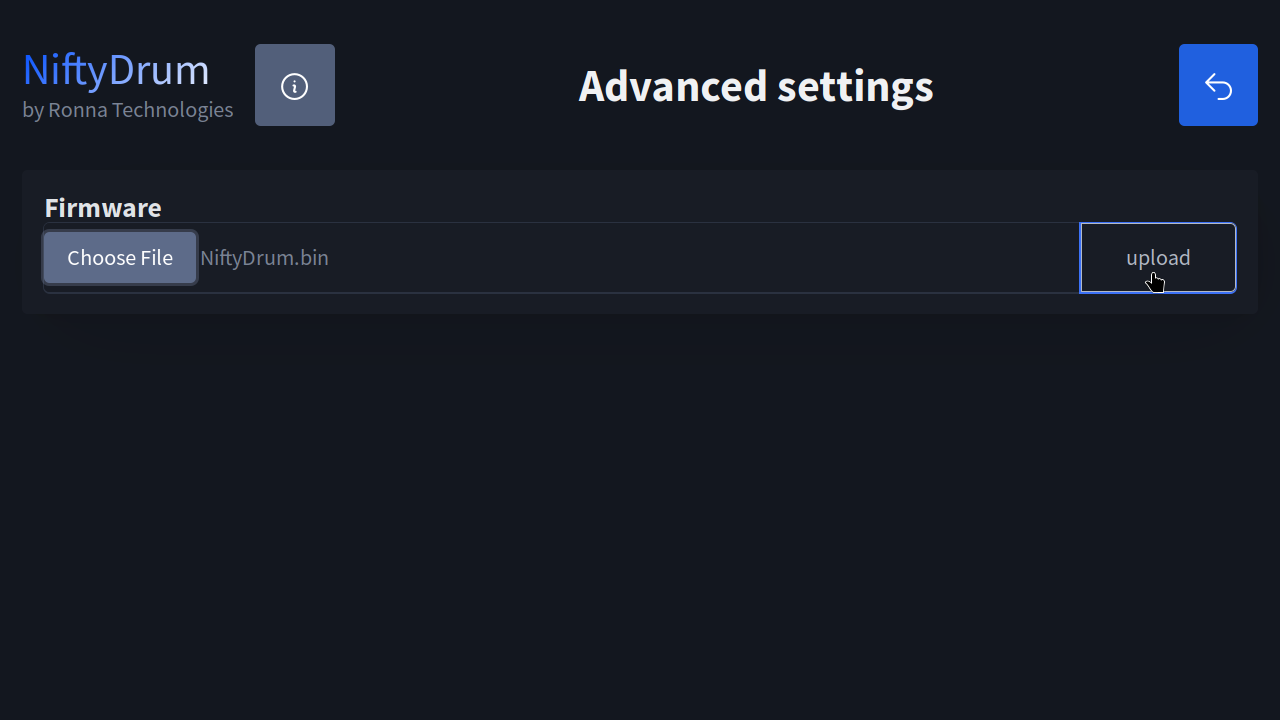This screenshot has height=720, width=1280.
Task: Open device information via the circled-i icon
Action: (295, 85)
